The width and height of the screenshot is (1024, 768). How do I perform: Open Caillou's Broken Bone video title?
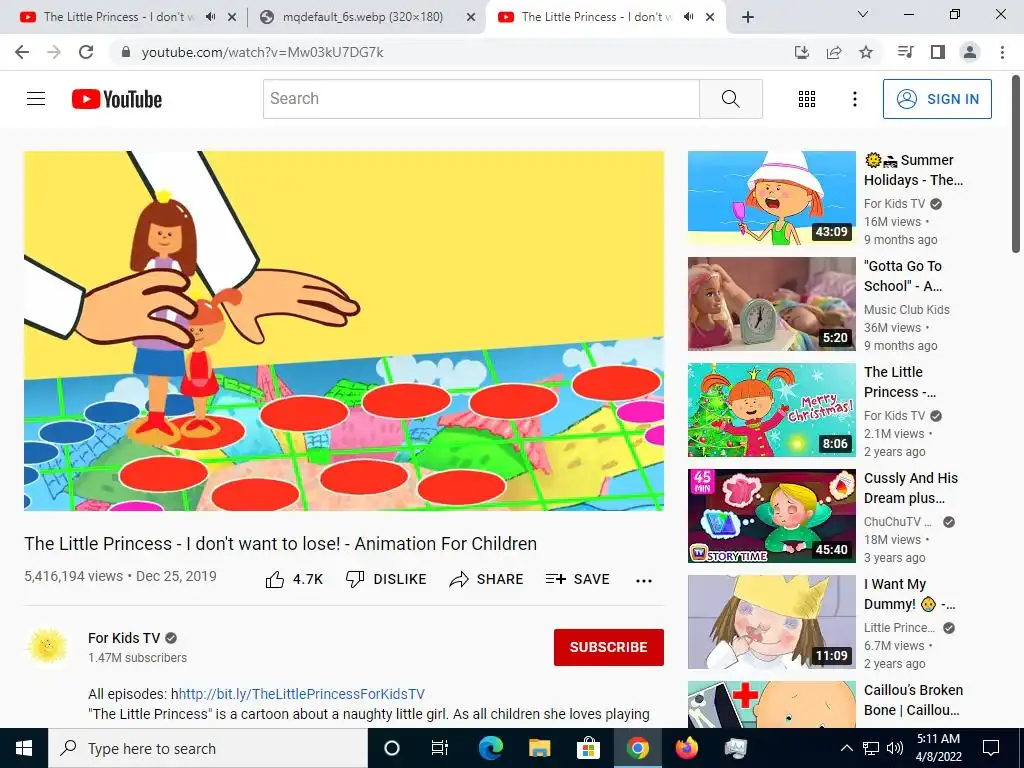point(913,699)
